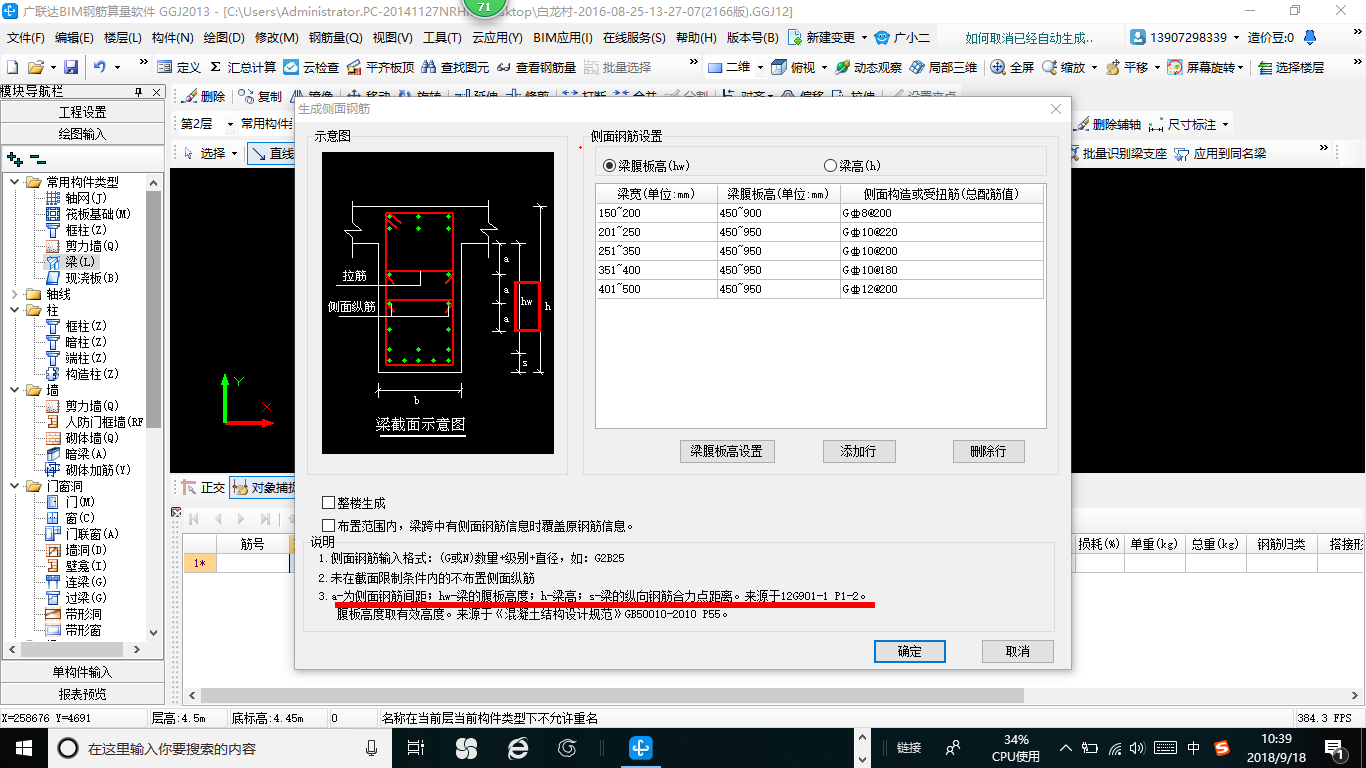
Task: Click 平齐板顶 tool
Action: (381, 67)
